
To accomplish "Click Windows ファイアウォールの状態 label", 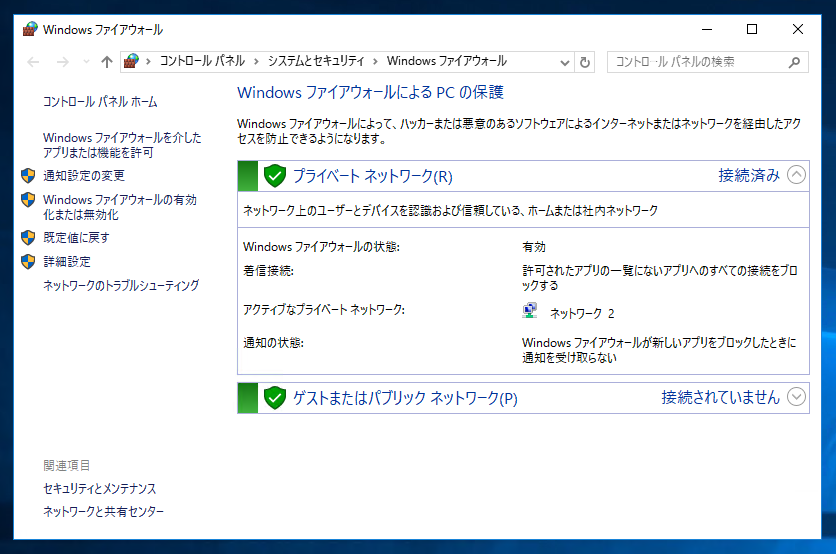I will point(321,247).
